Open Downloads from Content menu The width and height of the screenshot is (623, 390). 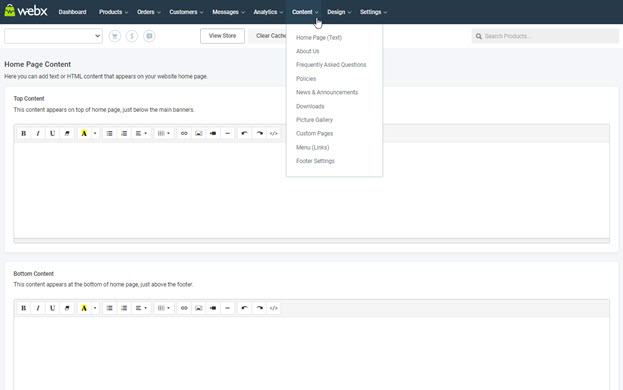310,106
